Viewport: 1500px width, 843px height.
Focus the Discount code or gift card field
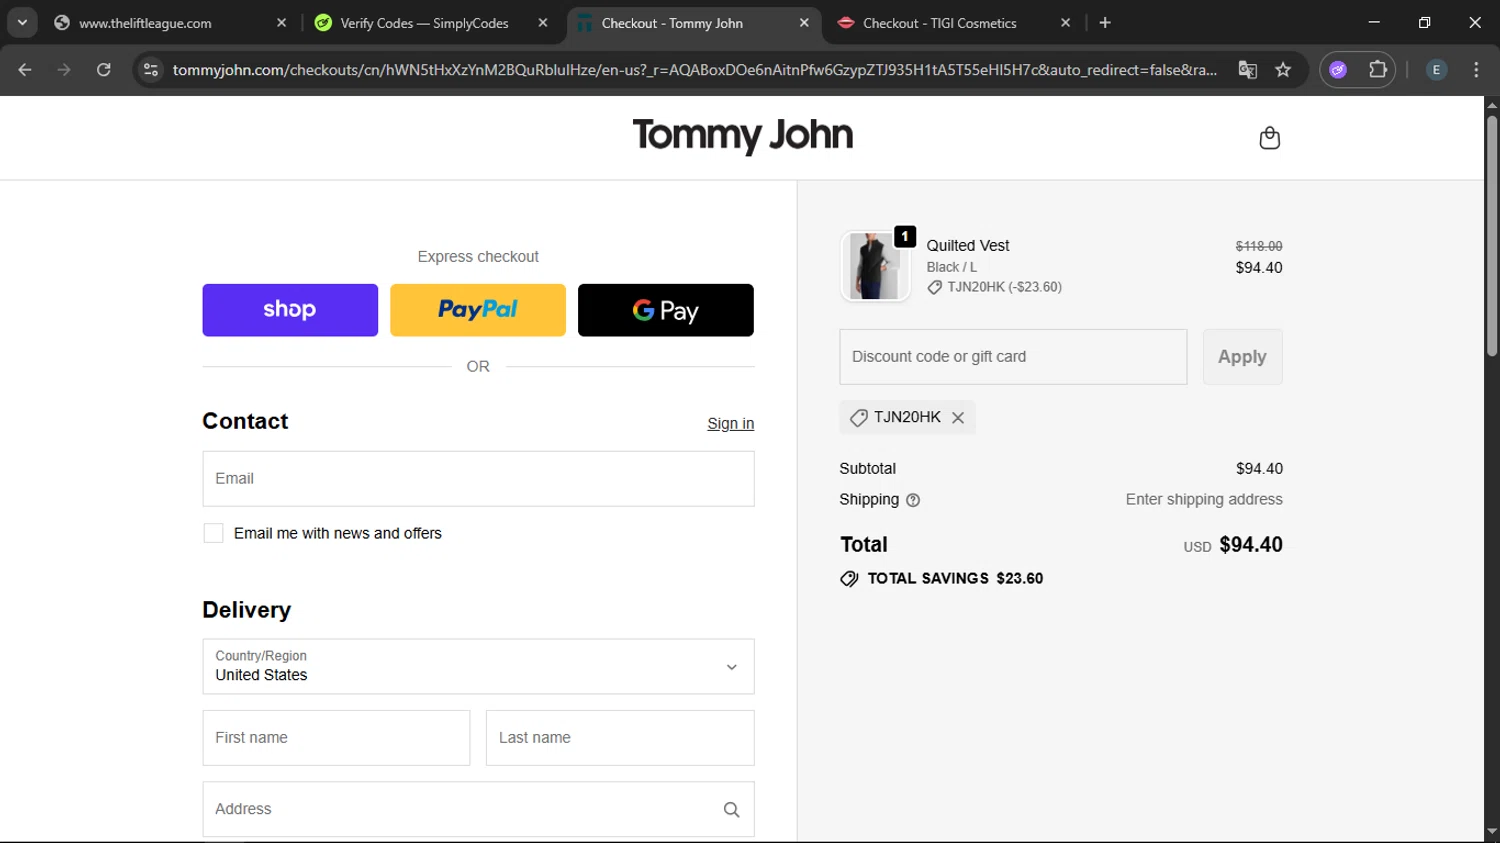point(1013,357)
